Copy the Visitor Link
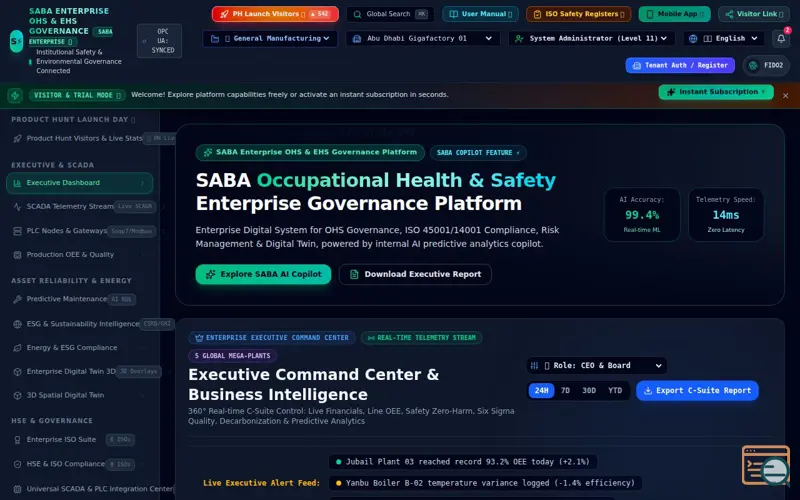 pyautogui.click(x=754, y=14)
